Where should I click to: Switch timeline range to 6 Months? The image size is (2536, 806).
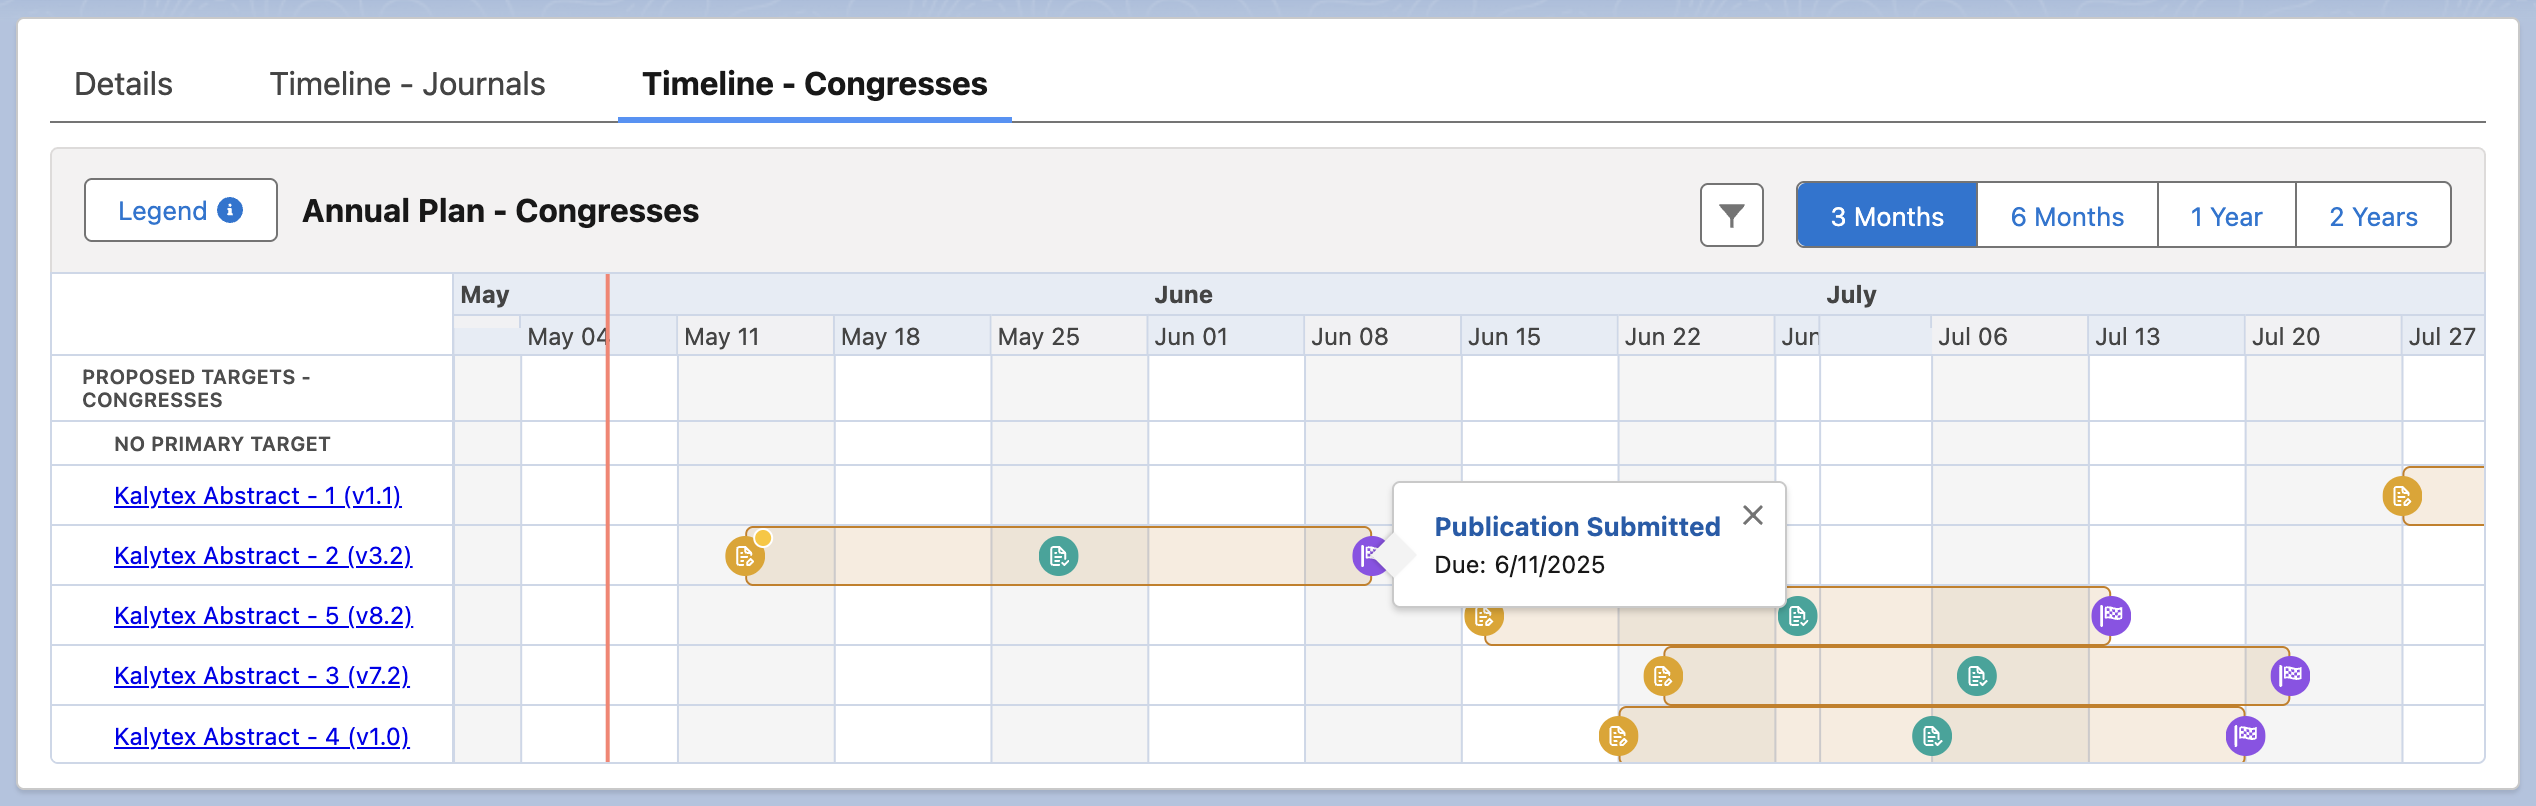[x=2067, y=216]
